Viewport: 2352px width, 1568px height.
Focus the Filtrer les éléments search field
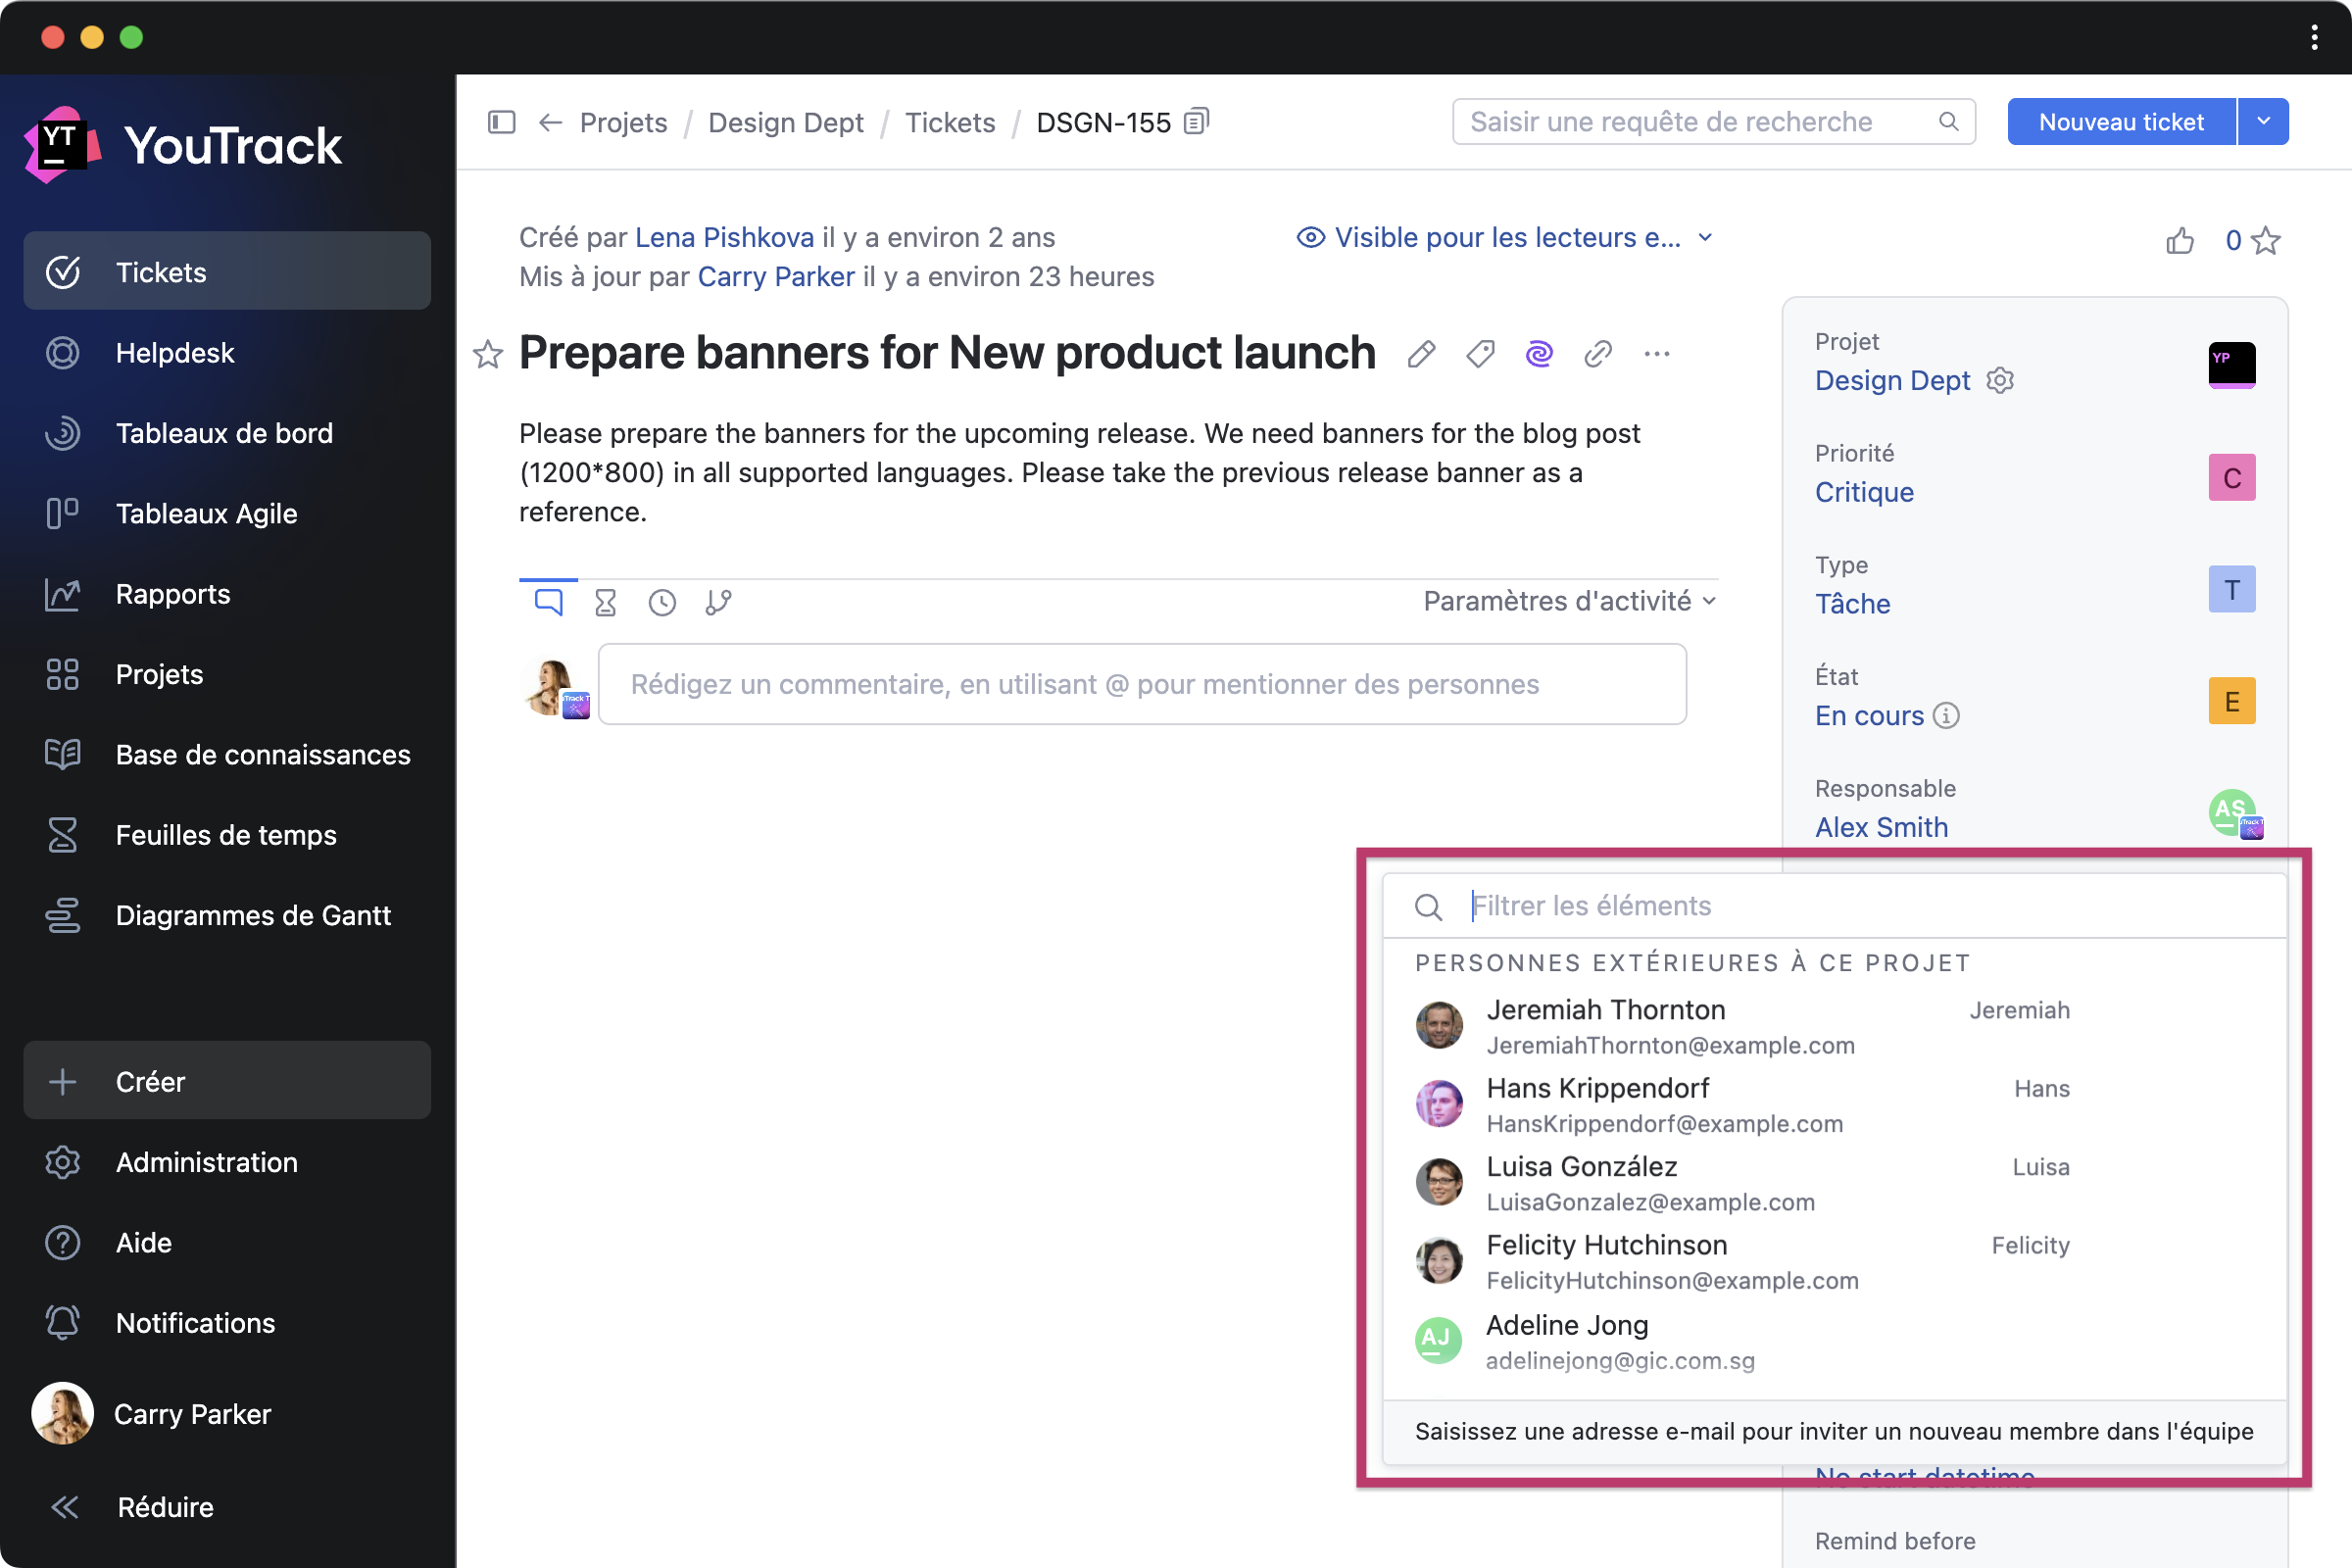1860,906
